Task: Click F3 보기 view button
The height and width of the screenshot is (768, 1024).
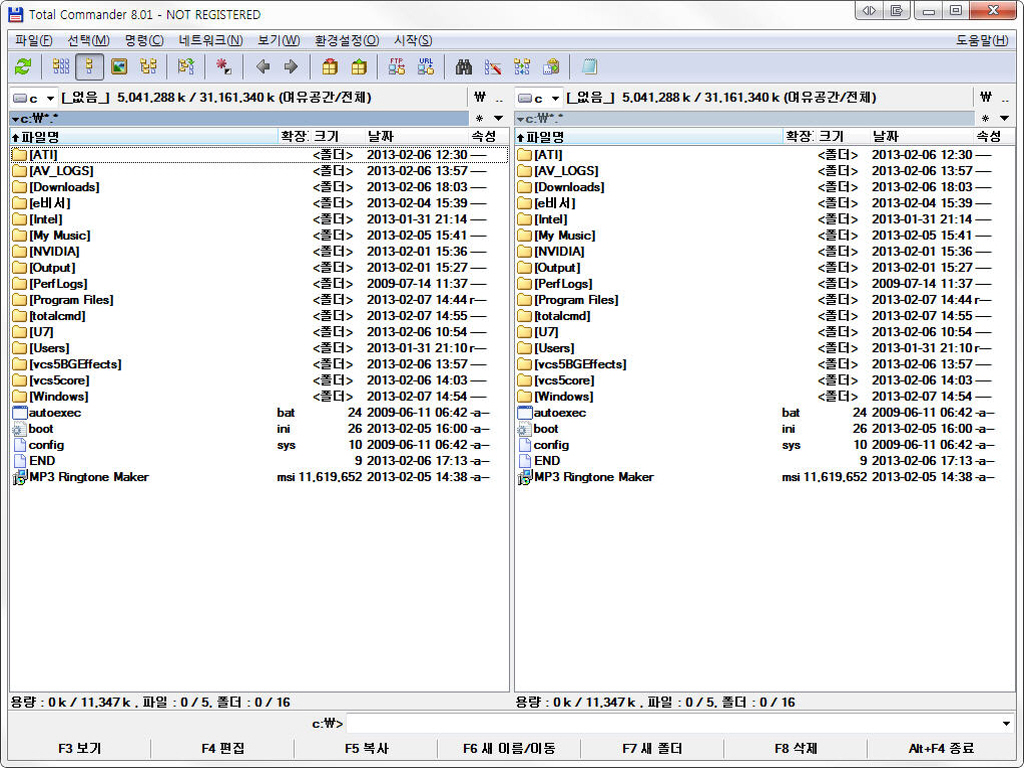Action: click(79, 748)
